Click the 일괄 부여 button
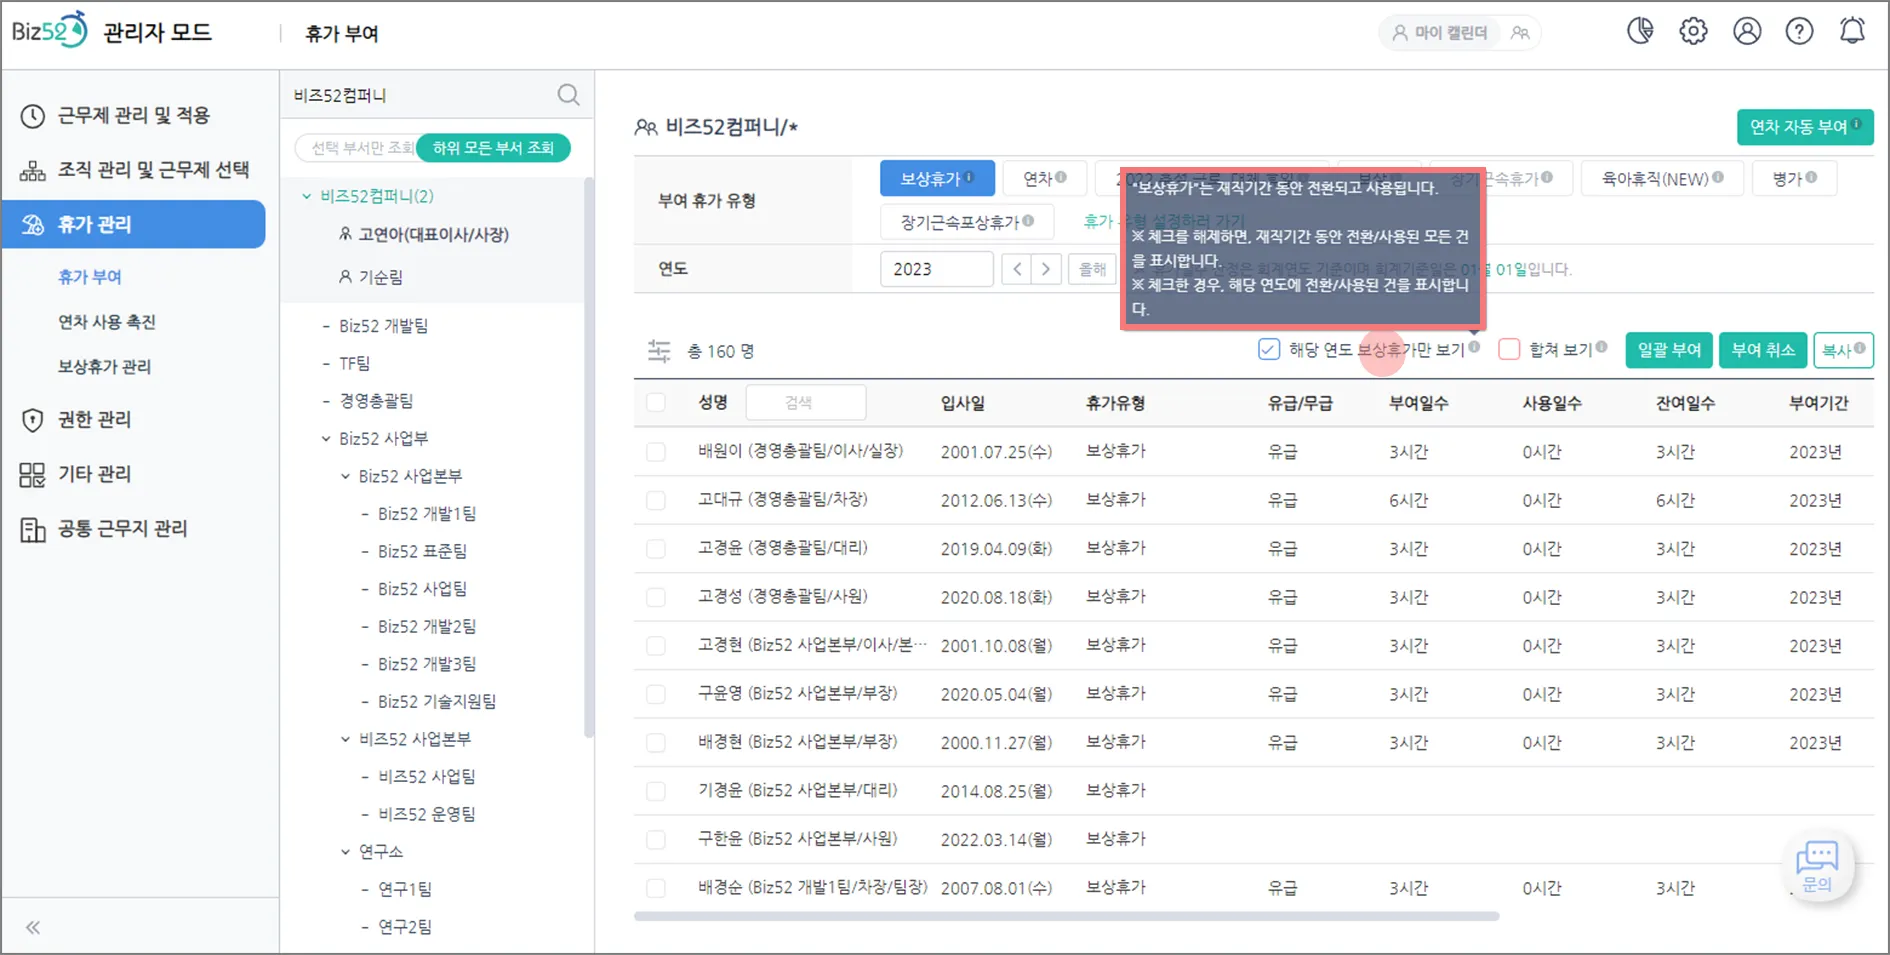This screenshot has height=955, width=1890. [1669, 350]
